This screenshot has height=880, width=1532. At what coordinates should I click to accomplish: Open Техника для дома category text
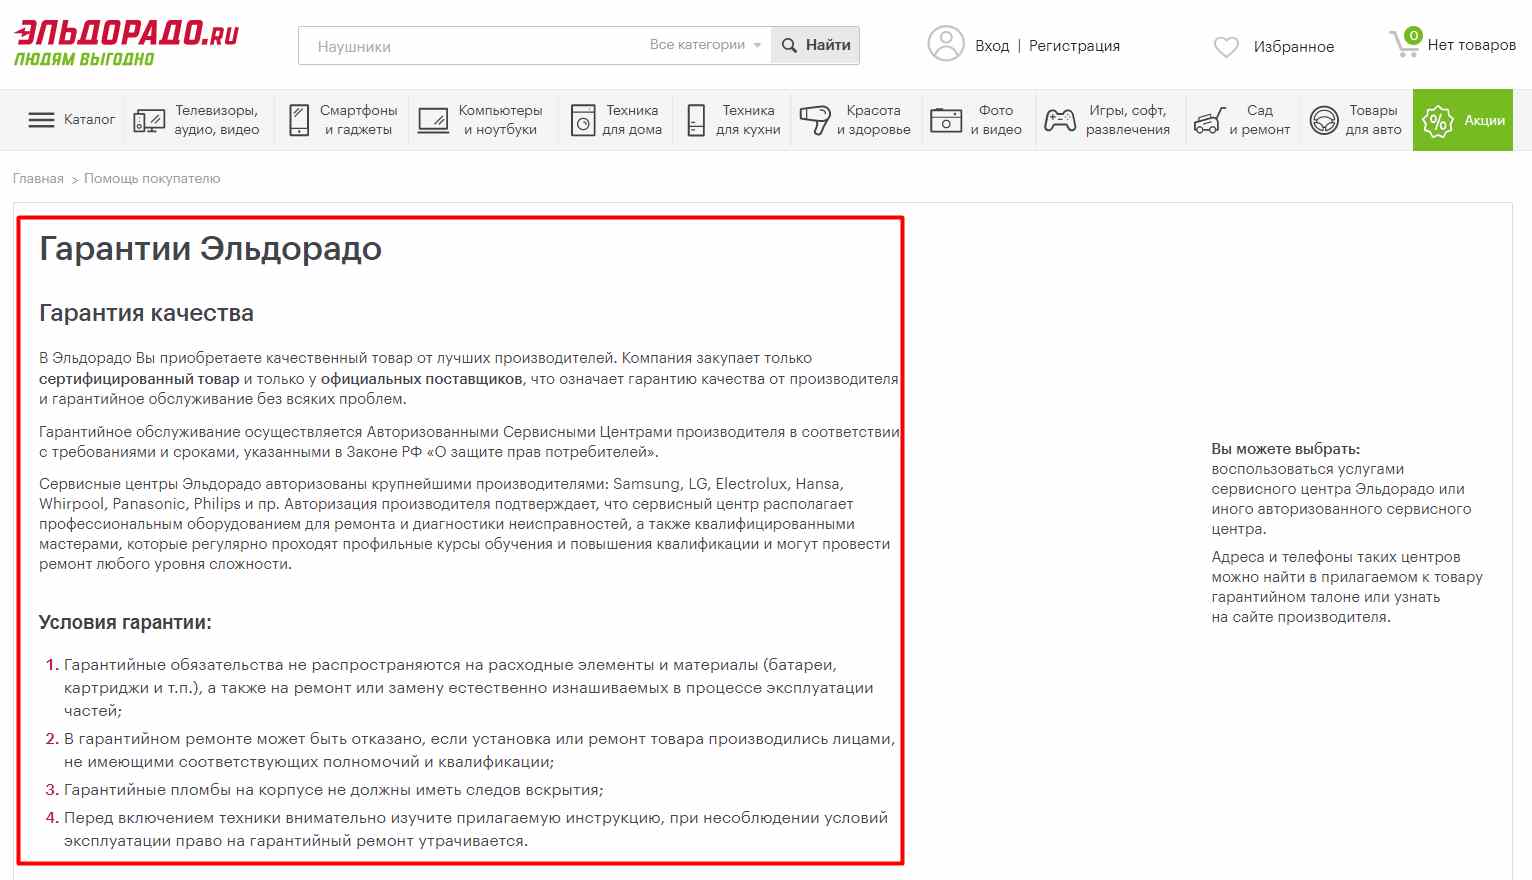(x=632, y=120)
